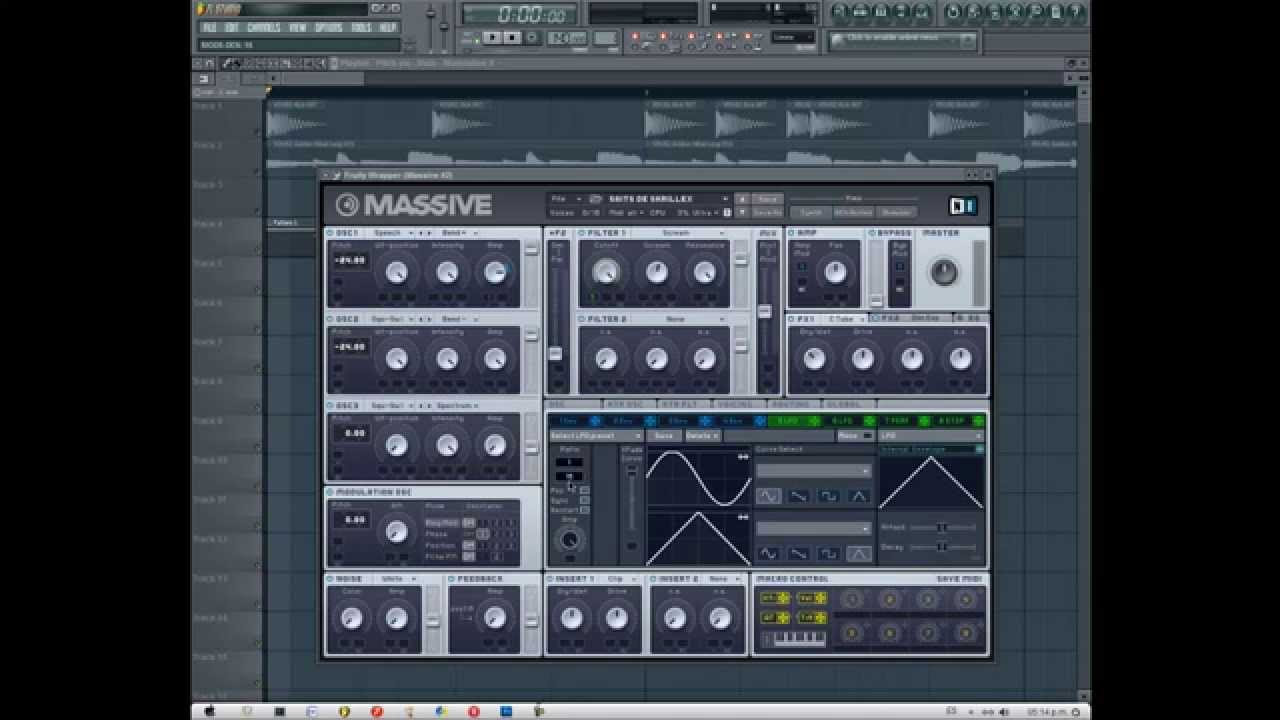
Task: Click OSC1 Wt-position knob
Action: point(397,272)
